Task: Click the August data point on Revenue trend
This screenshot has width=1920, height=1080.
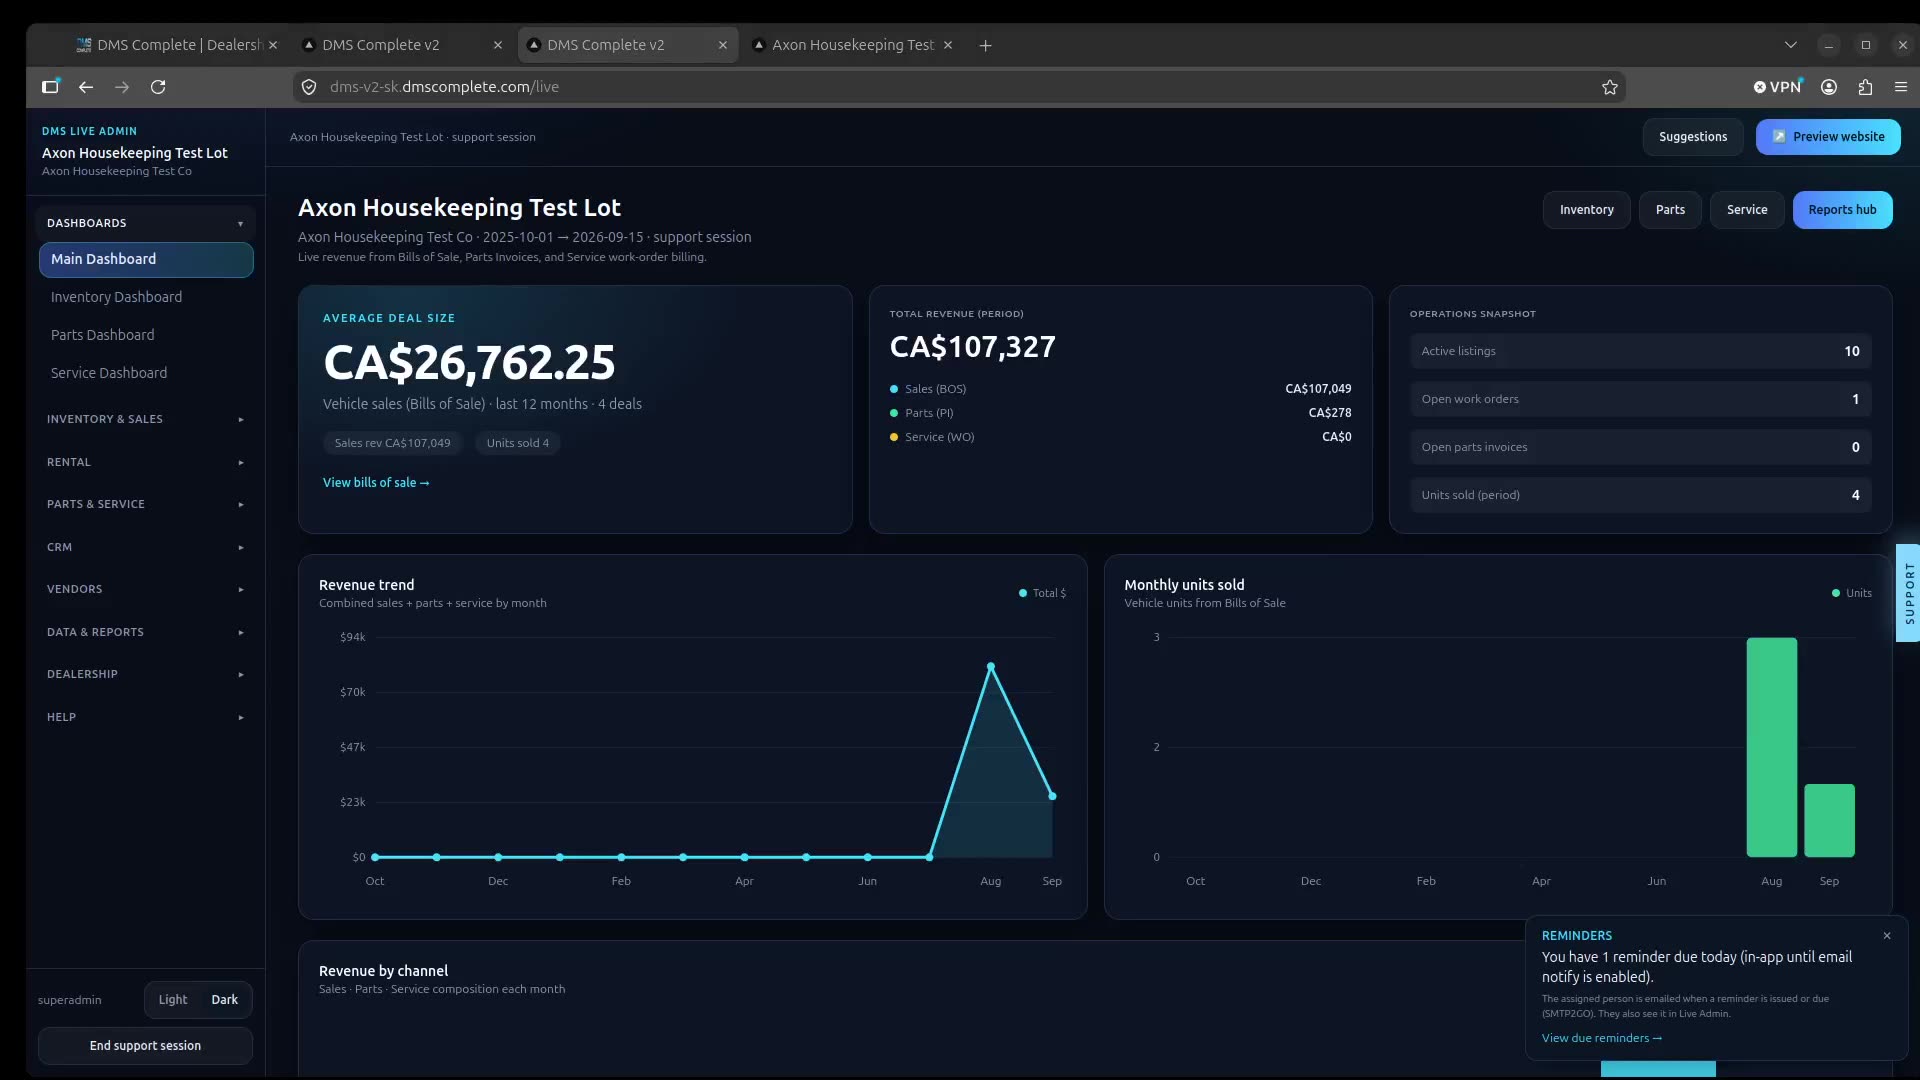Action: (991, 666)
